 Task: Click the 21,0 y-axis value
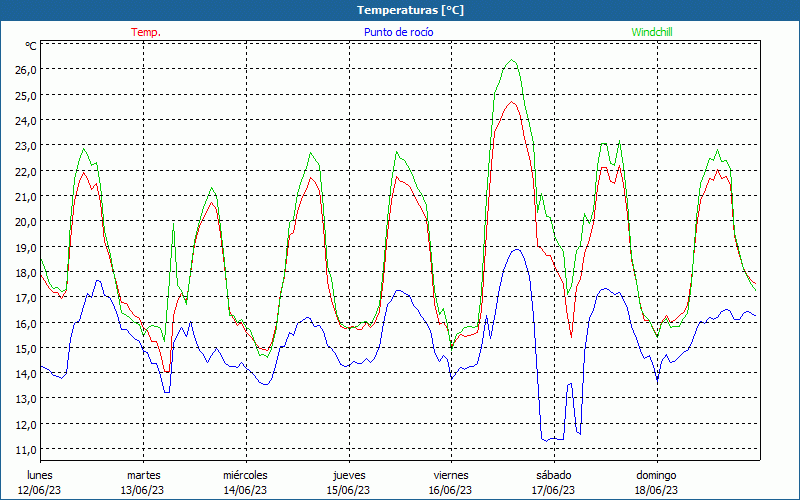[x=26, y=197]
